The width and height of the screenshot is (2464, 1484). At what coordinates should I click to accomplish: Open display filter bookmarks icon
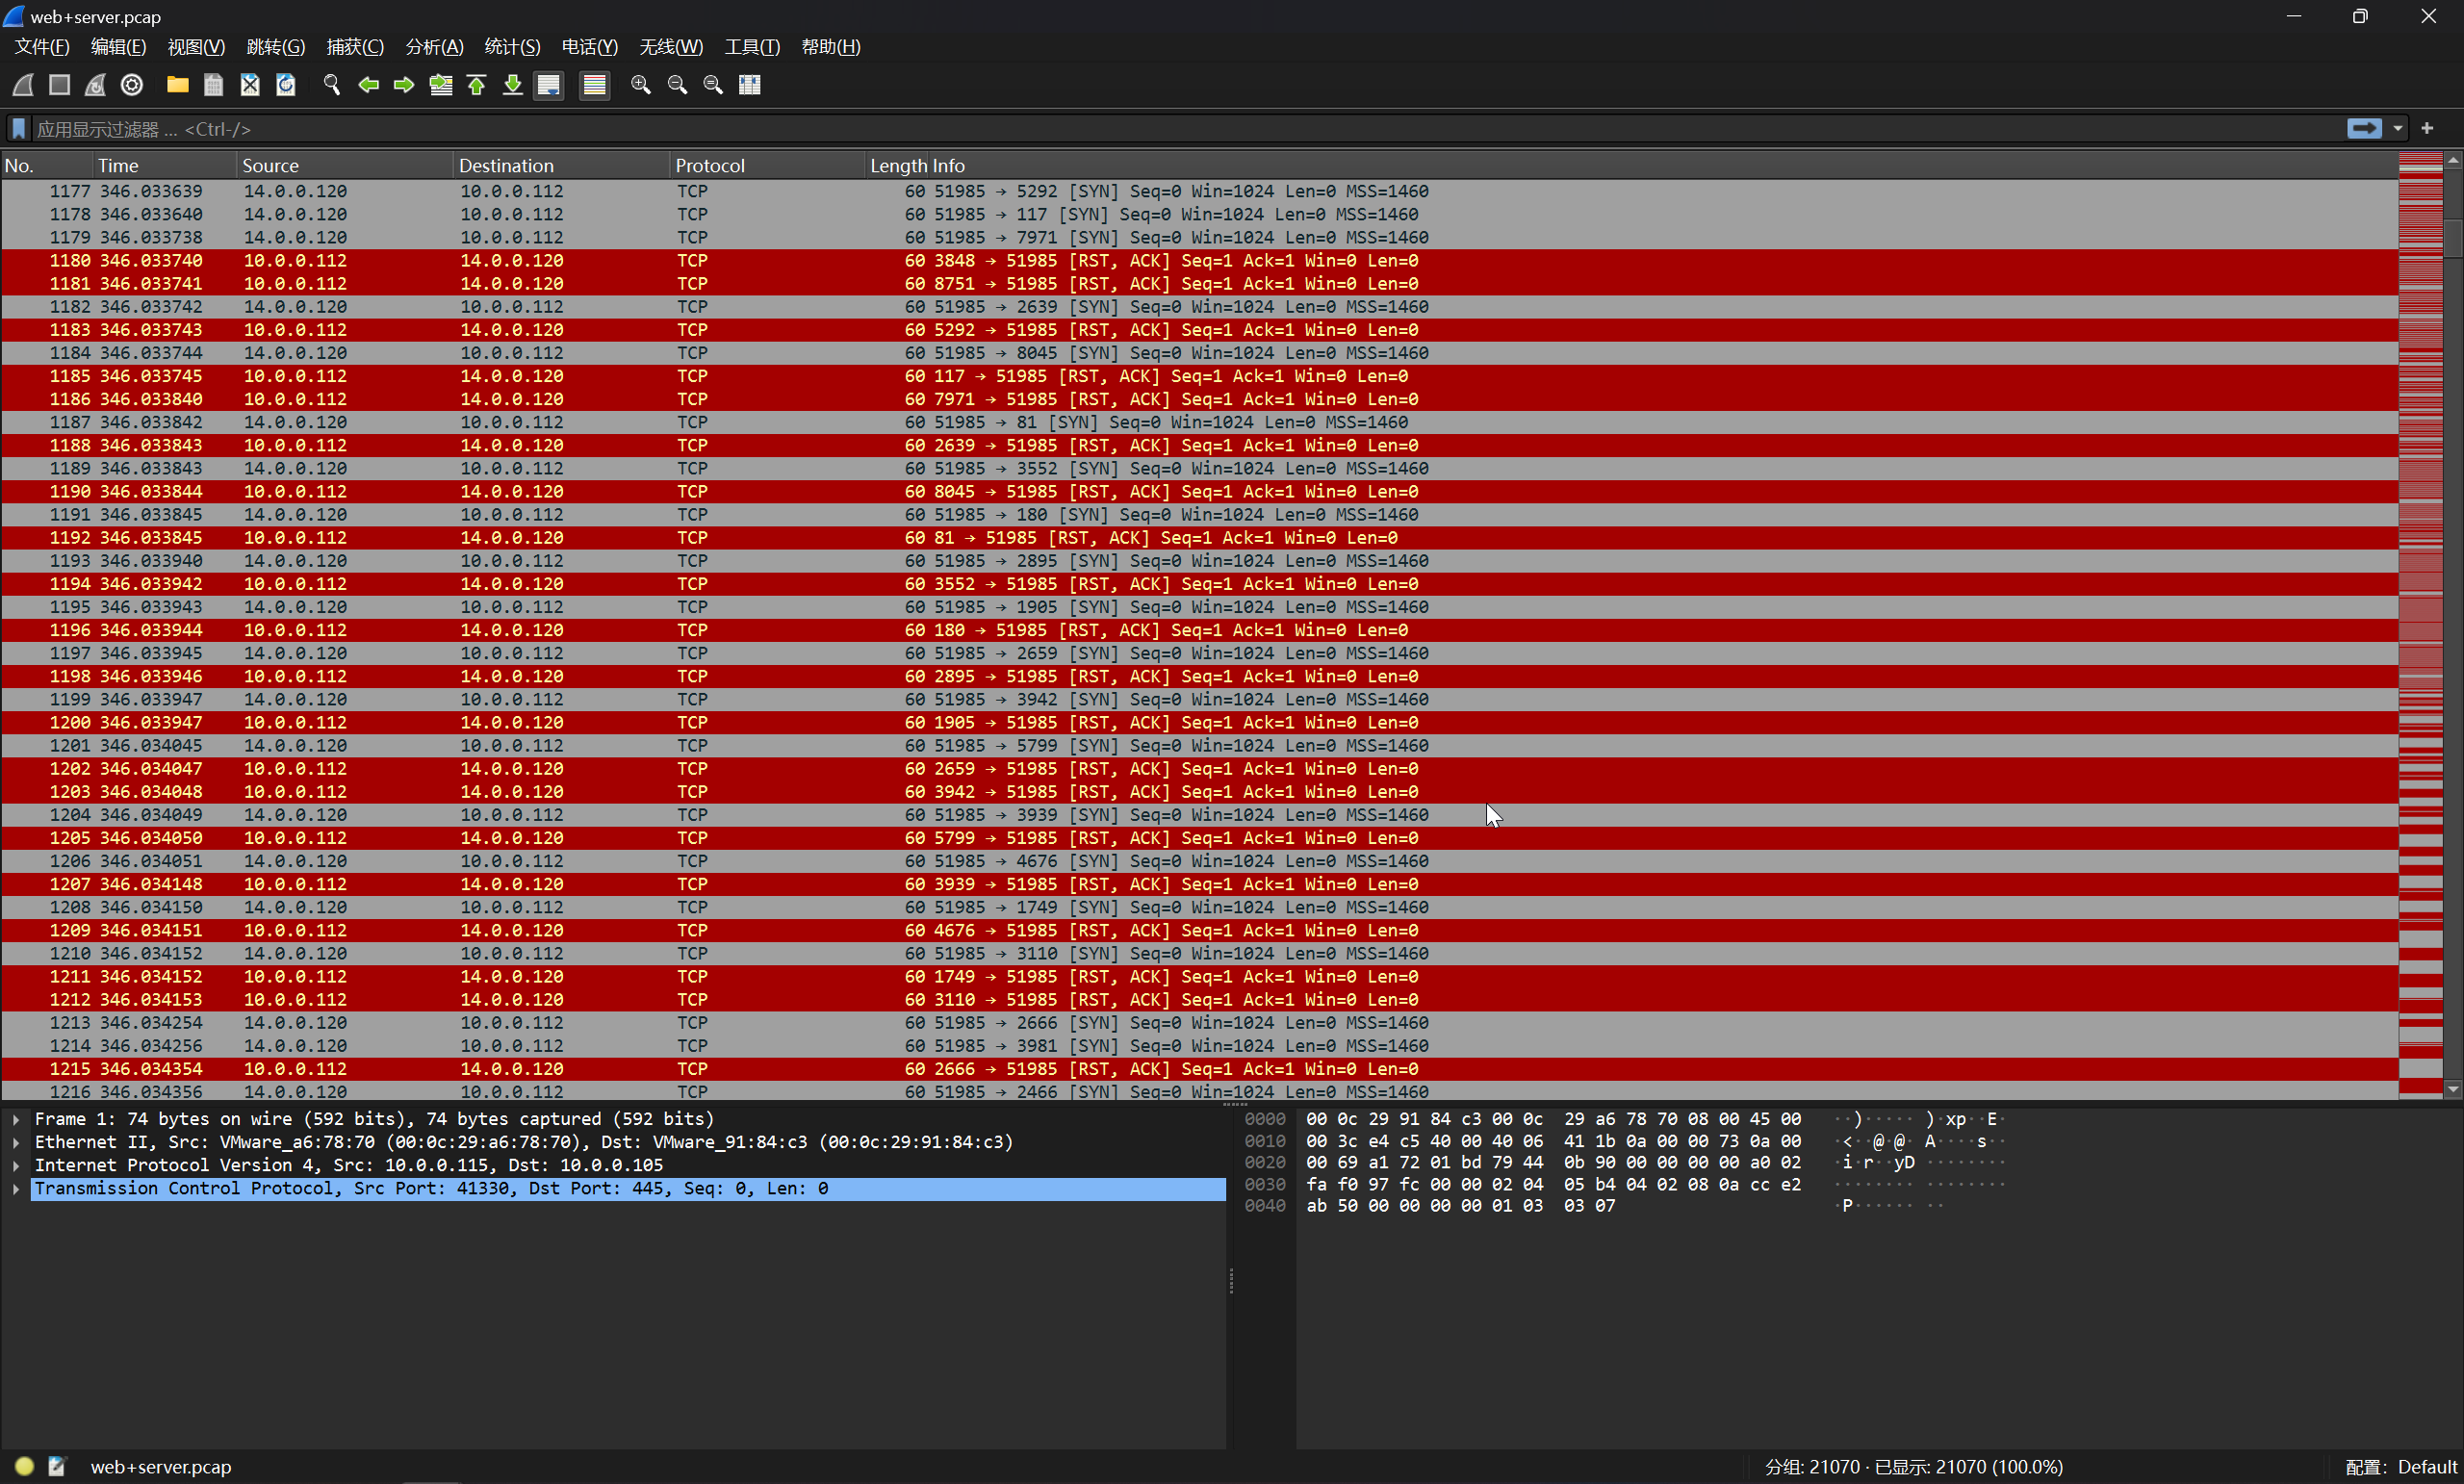[18, 129]
